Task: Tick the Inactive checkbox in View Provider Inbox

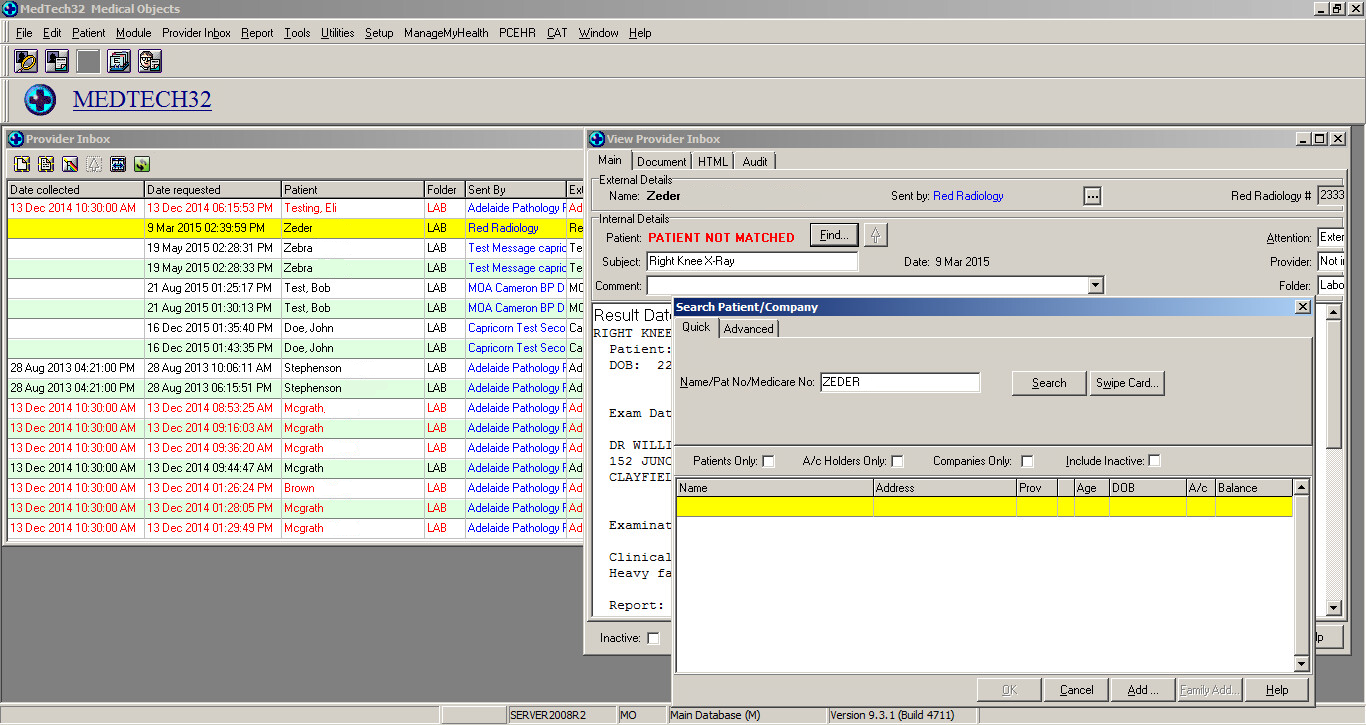Action: tap(653, 638)
